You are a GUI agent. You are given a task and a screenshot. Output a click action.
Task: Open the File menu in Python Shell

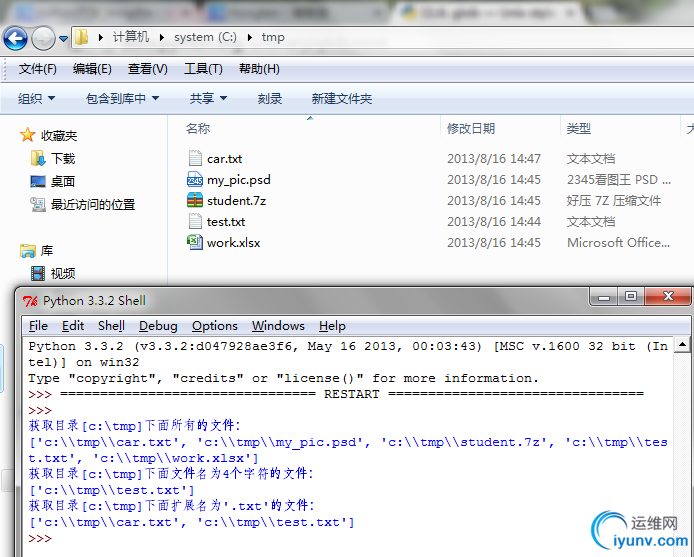tap(38, 326)
